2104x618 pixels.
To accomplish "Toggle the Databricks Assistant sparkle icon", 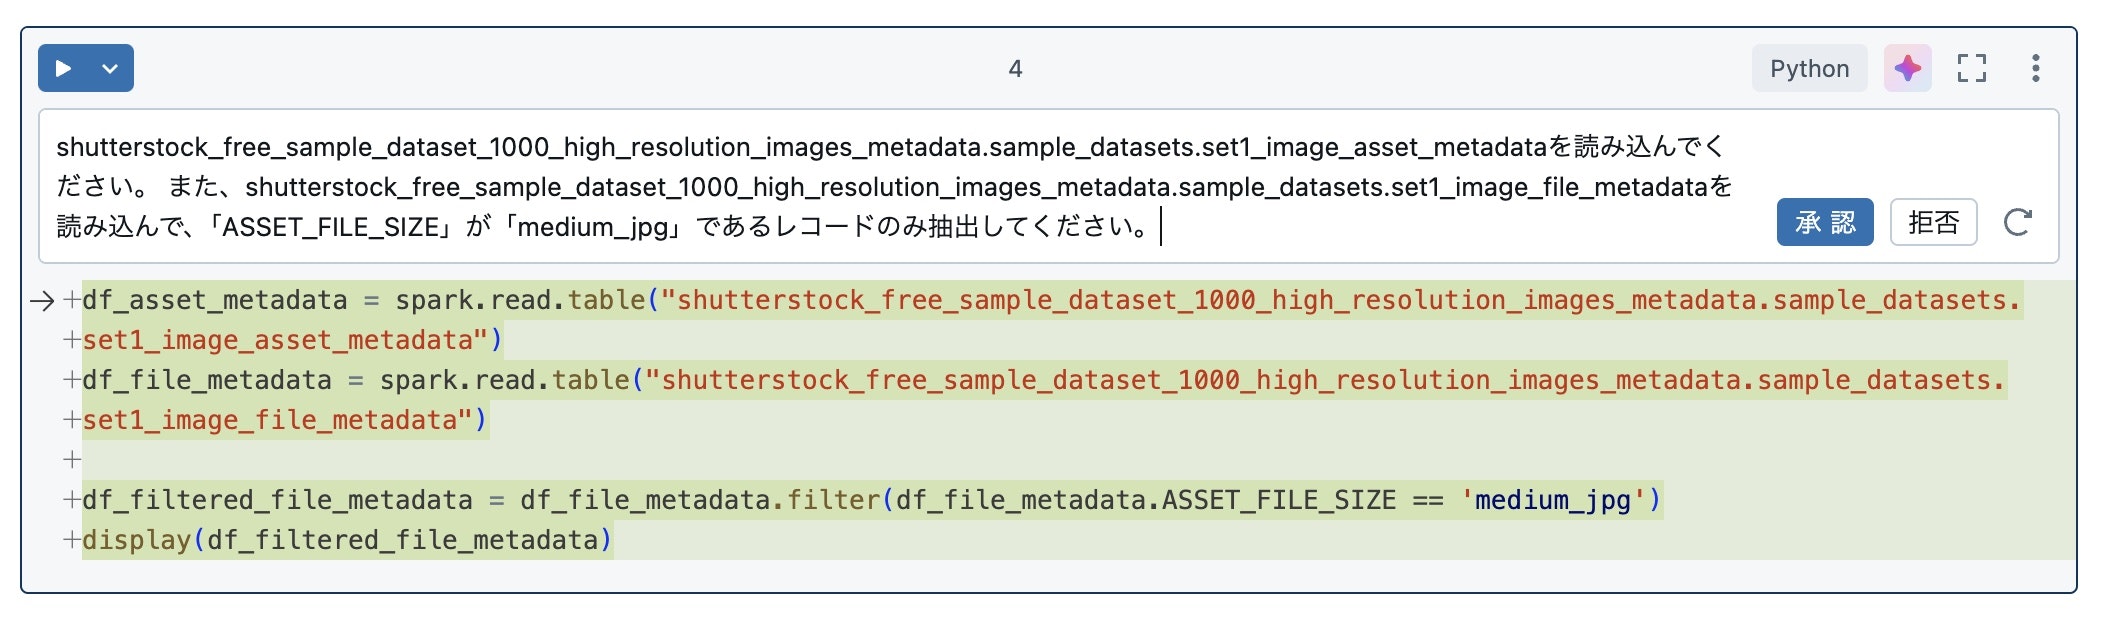I will (1907, 69).
